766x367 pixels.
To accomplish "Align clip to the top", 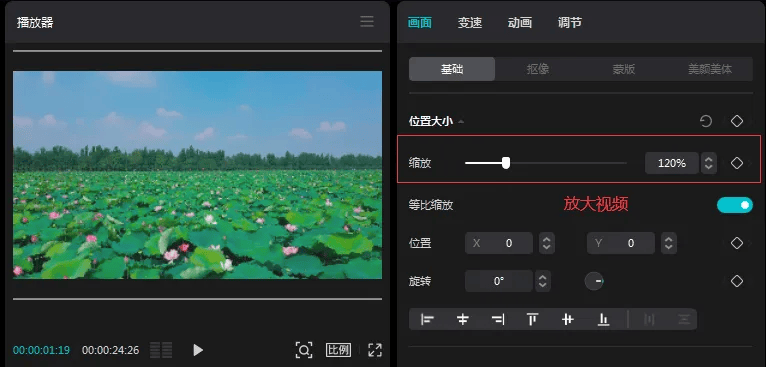I will (x=532, y=320).
